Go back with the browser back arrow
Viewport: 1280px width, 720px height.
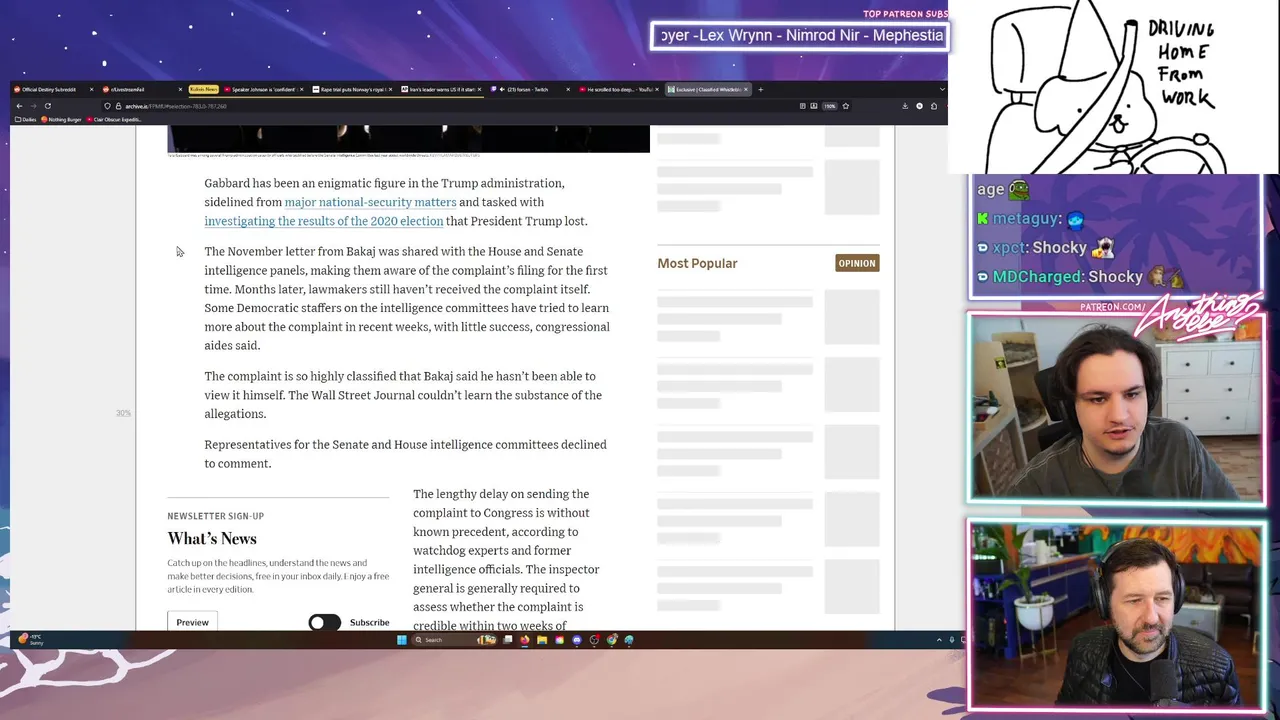point(19,106)
